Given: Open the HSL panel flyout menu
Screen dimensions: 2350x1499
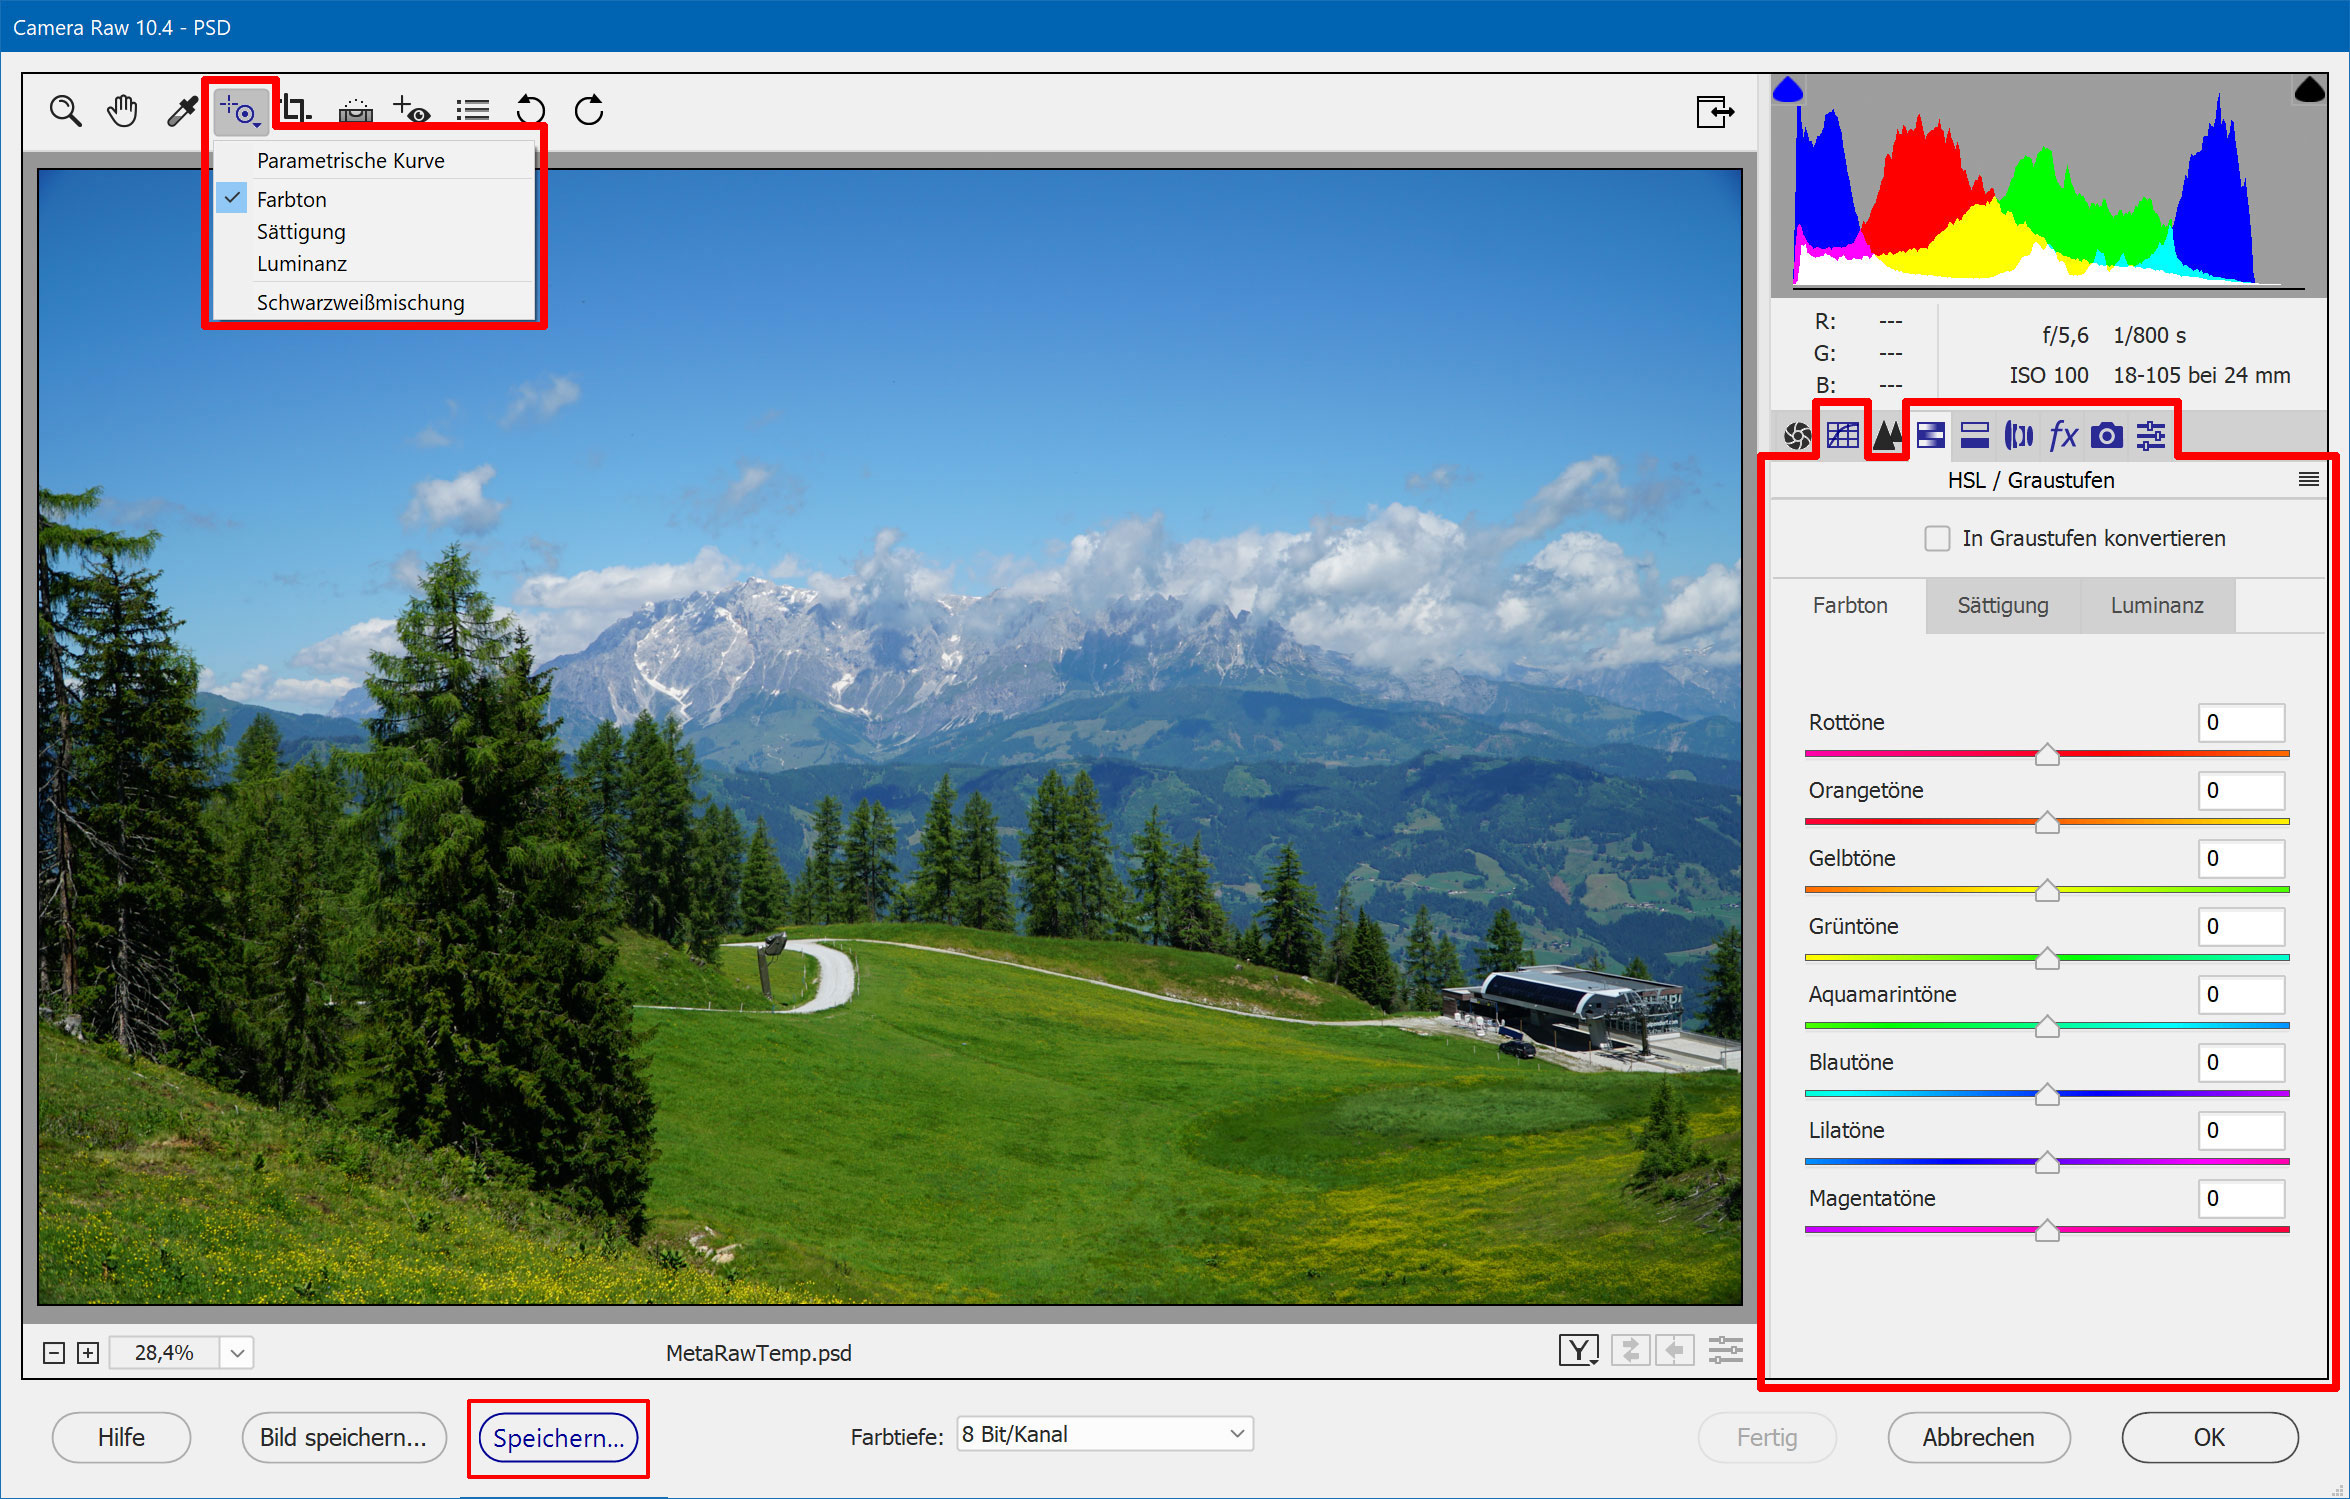Looking at the screenshot, I should coord(2309,480).
